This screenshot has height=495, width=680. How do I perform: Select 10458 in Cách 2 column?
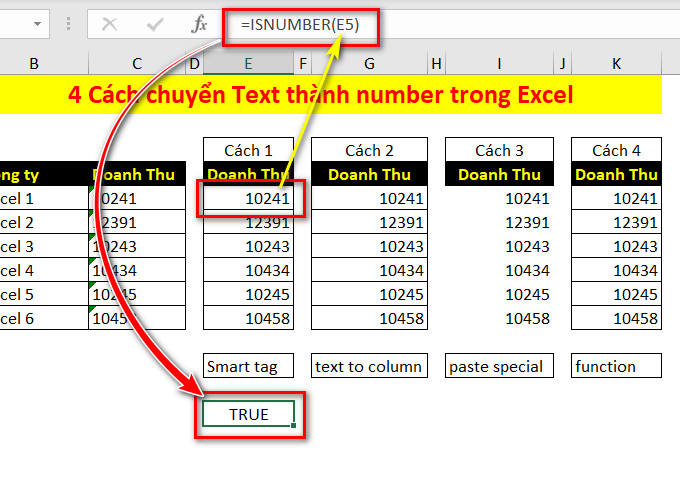tap(369, 318)
